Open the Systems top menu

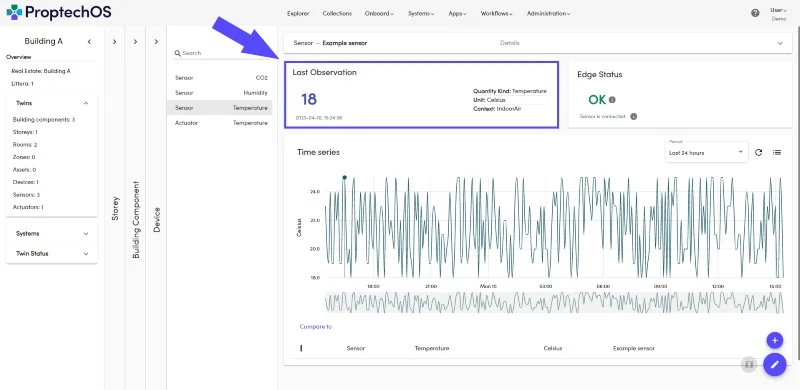(x=421, y=14)
